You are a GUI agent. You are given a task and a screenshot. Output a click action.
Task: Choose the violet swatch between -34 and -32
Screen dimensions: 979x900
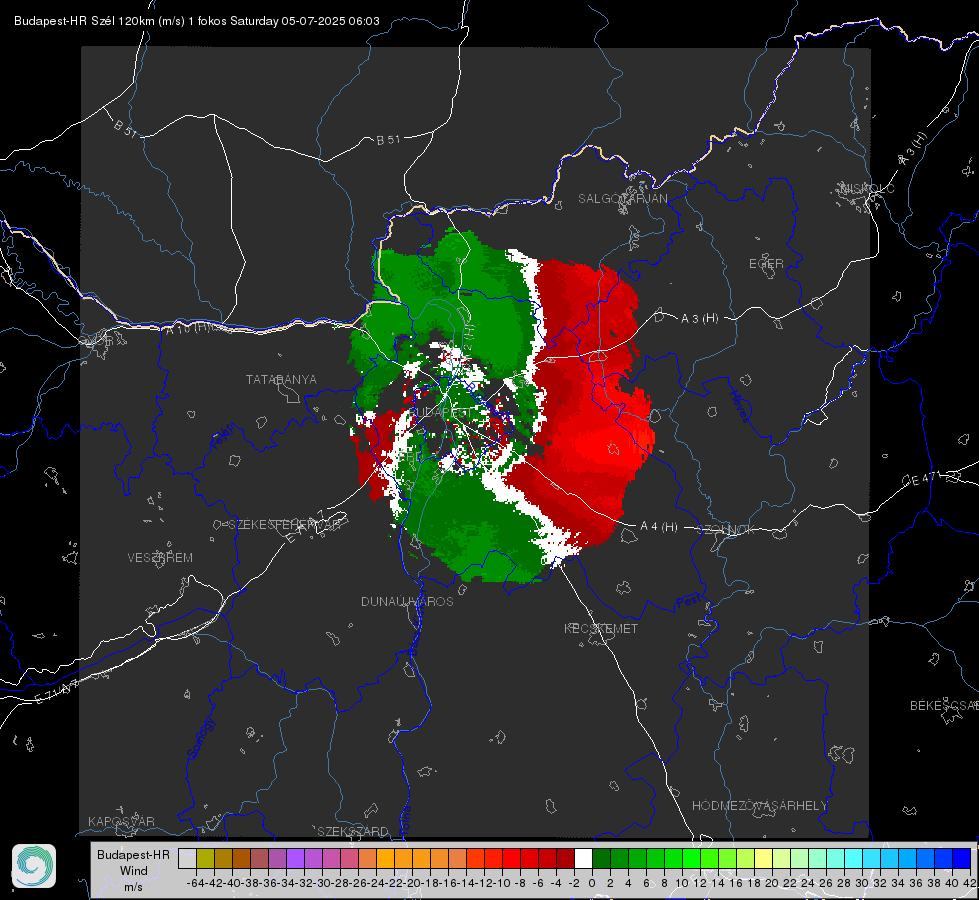point(295,858)
